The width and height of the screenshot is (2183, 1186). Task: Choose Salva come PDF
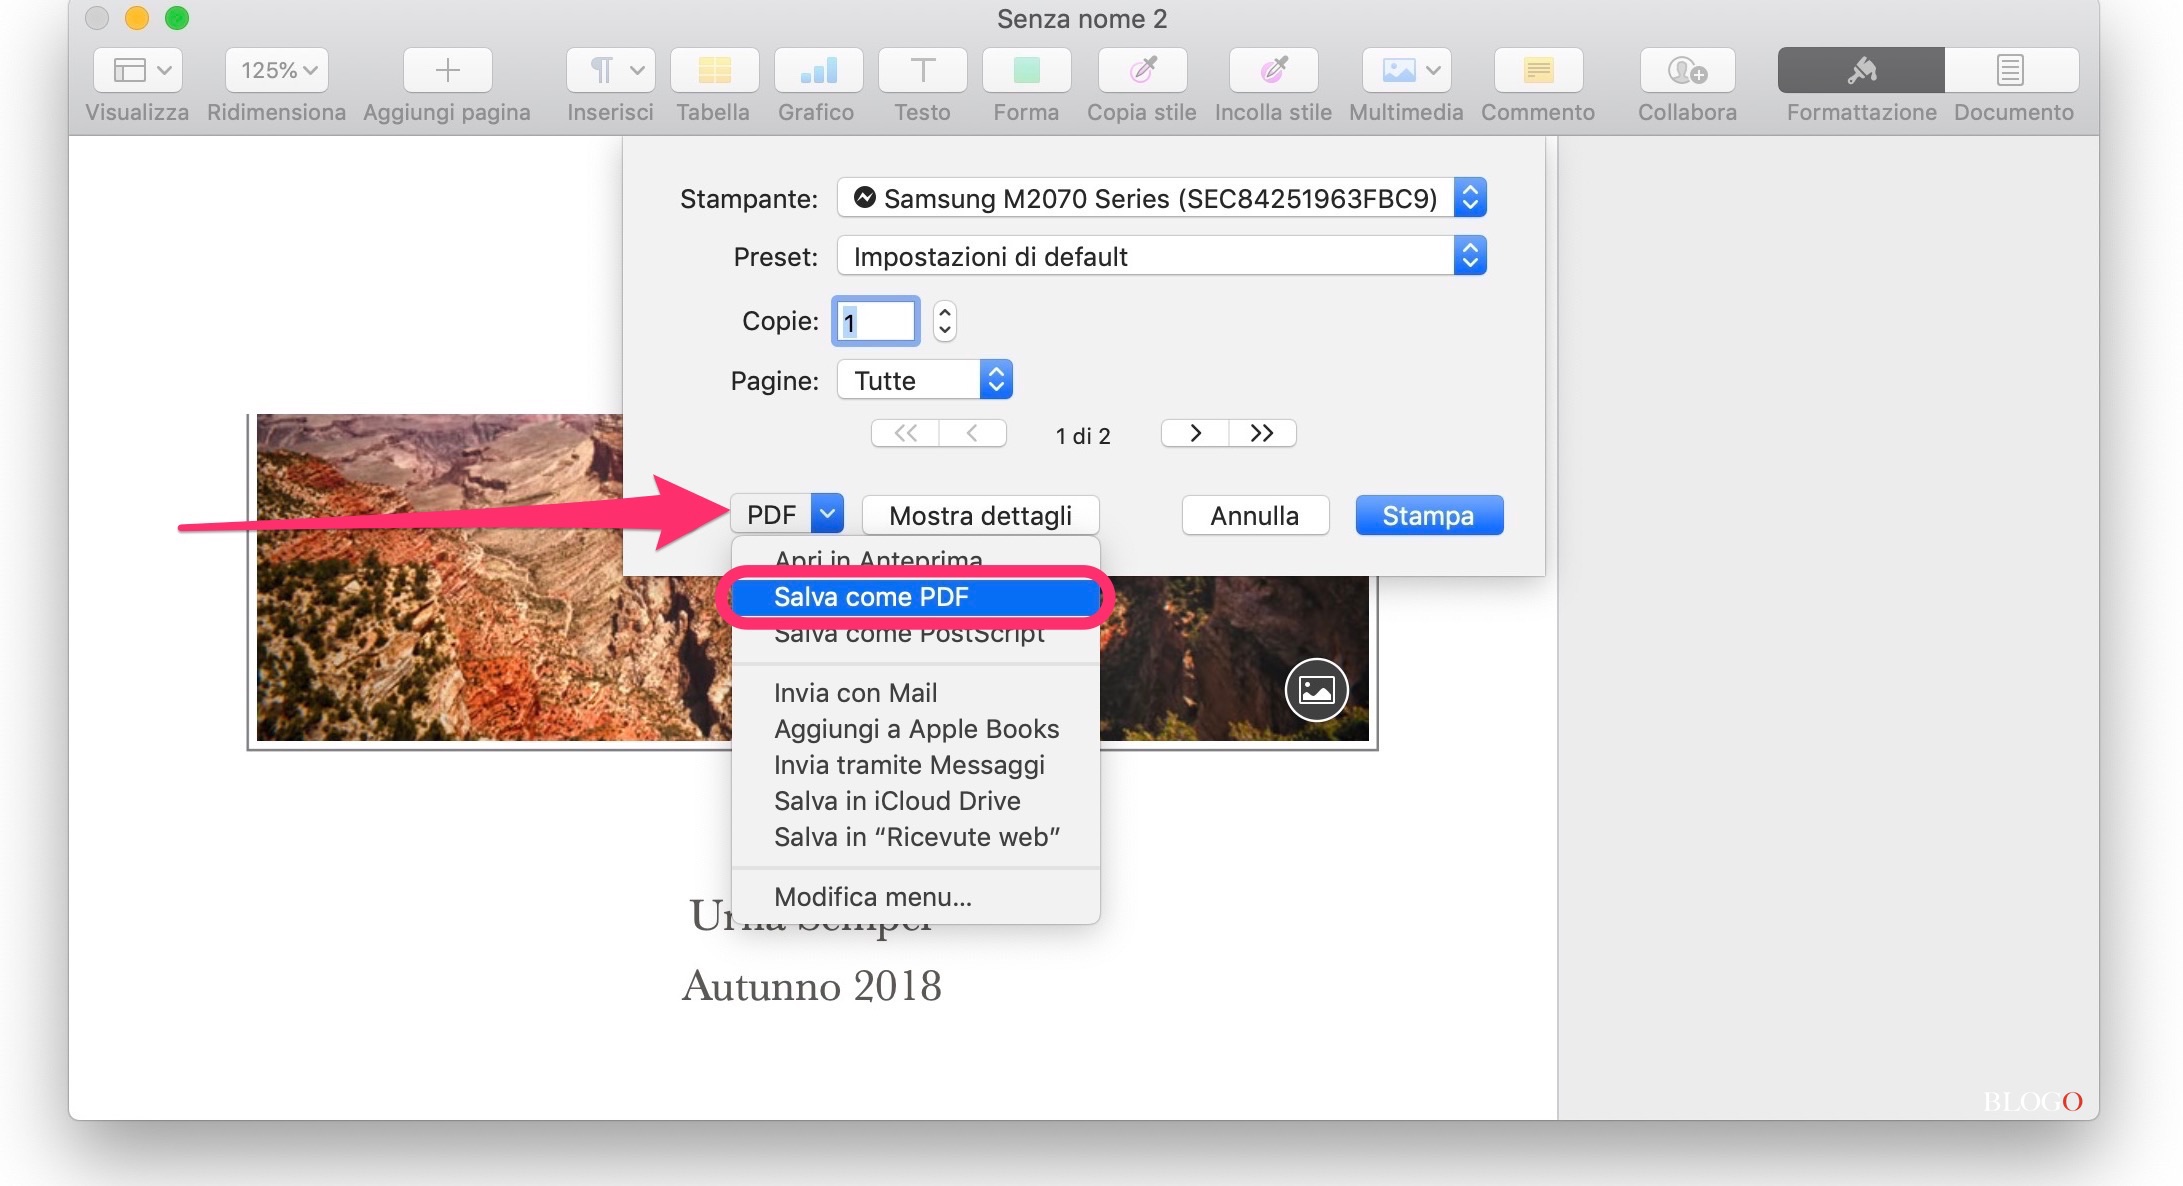coord(915,597)
